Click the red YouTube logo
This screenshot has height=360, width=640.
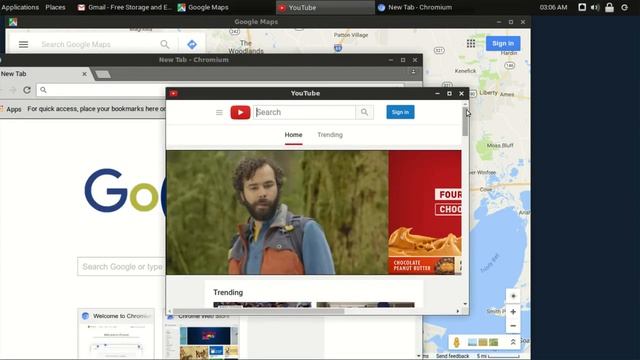click(x=240, y=112)
